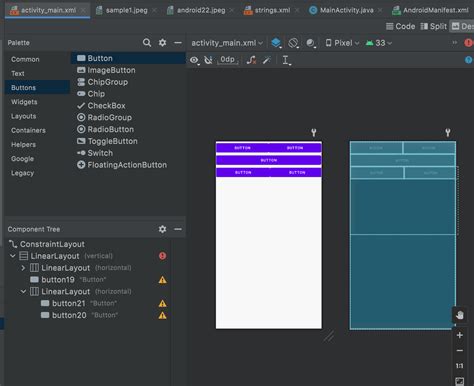Viewport: 474px width, 386px height.
Task: Set default margins 0dp field
Action: click(228, 60)
